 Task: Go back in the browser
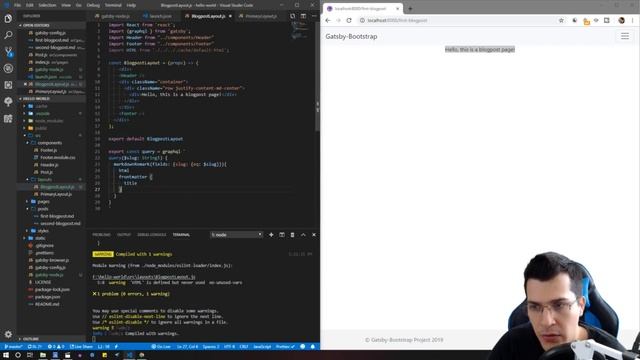tap(328, 20)
